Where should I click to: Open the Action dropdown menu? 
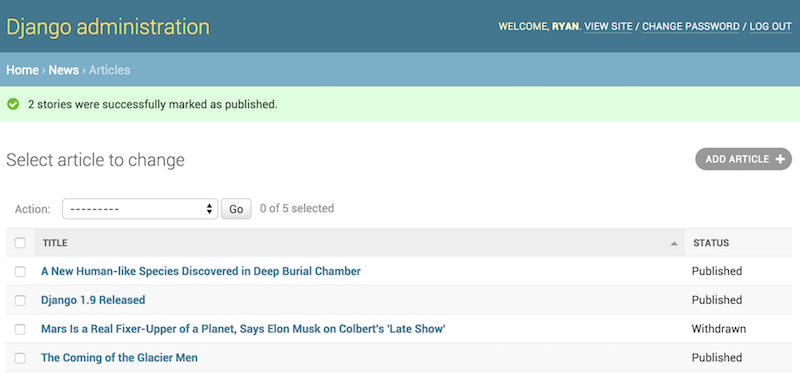[x=140, y=209]
